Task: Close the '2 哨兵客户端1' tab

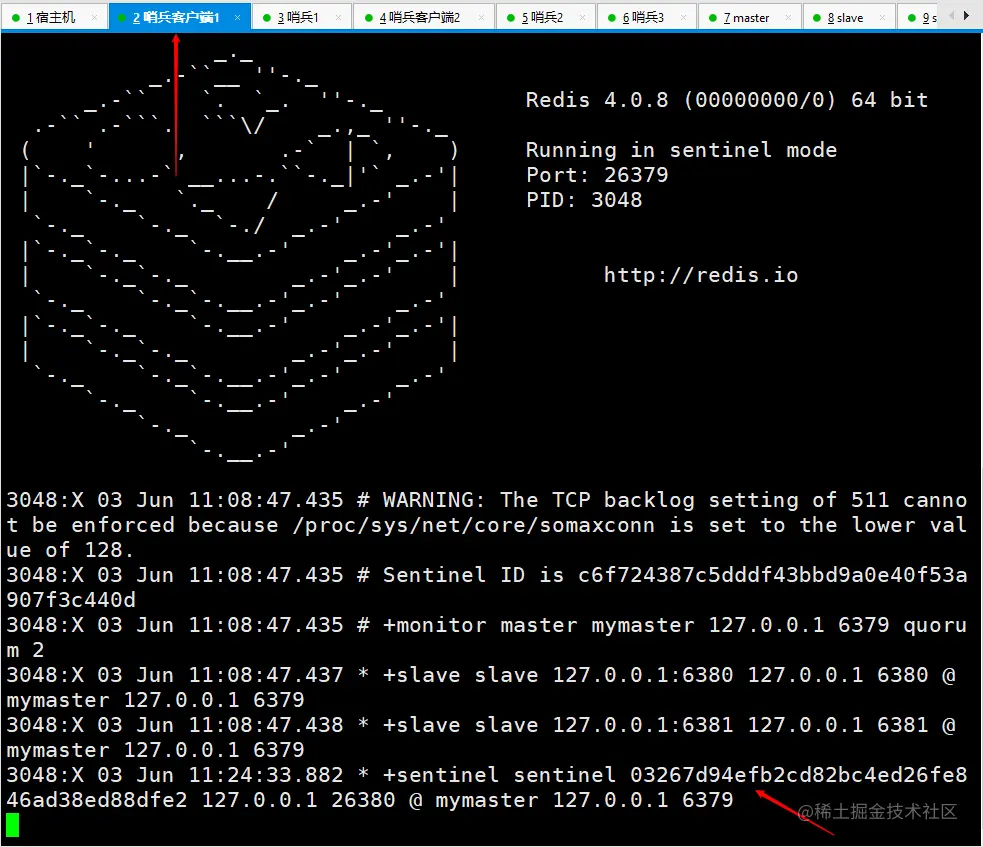Action: click(x=237, y=18)
